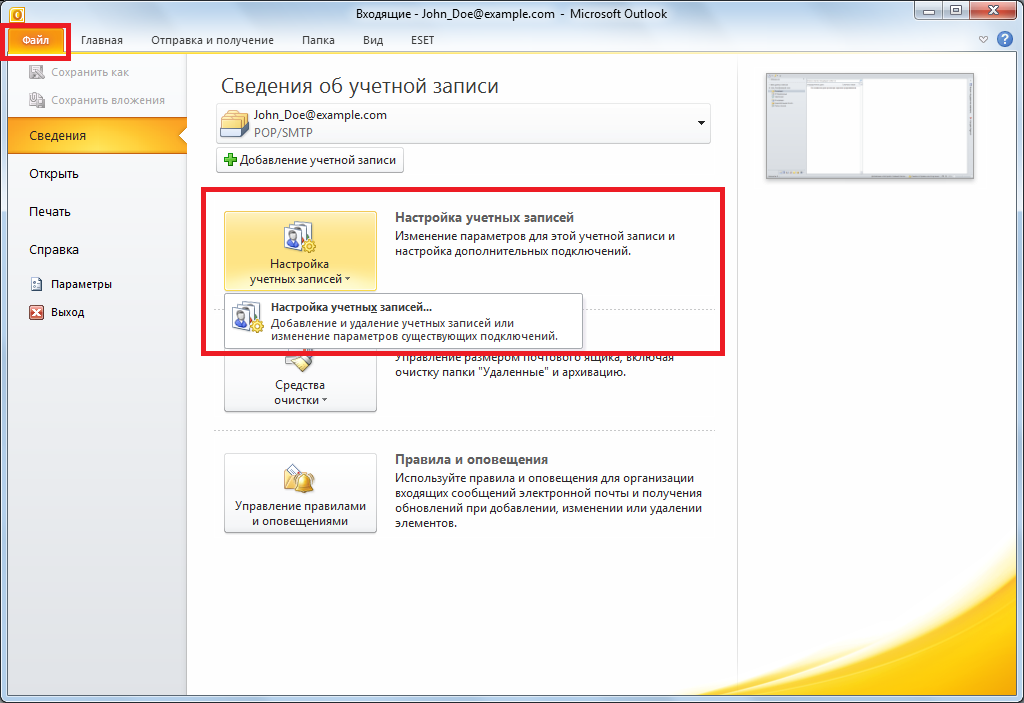This screenshot has height=703, width=1024.
Task: Maximize the Outlook window
Action: (x=955, y=11)
